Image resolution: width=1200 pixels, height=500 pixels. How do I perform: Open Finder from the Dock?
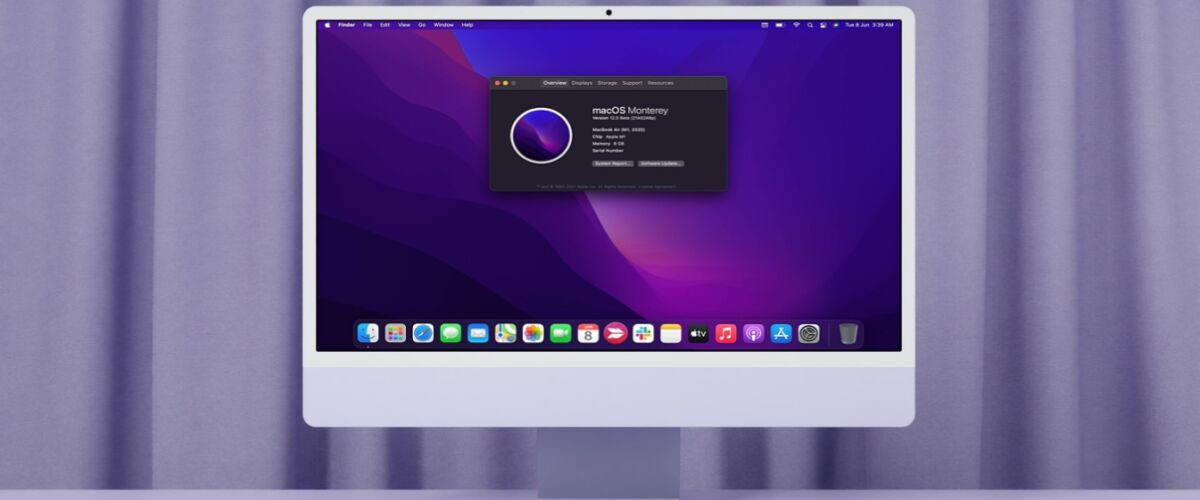point(368,333)
